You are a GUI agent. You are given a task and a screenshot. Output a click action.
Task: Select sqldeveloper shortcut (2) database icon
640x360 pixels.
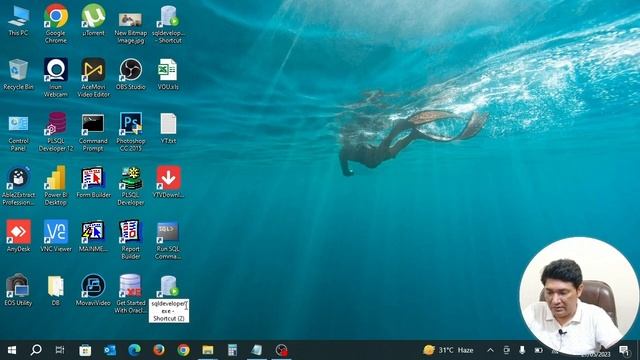point(168,286)
